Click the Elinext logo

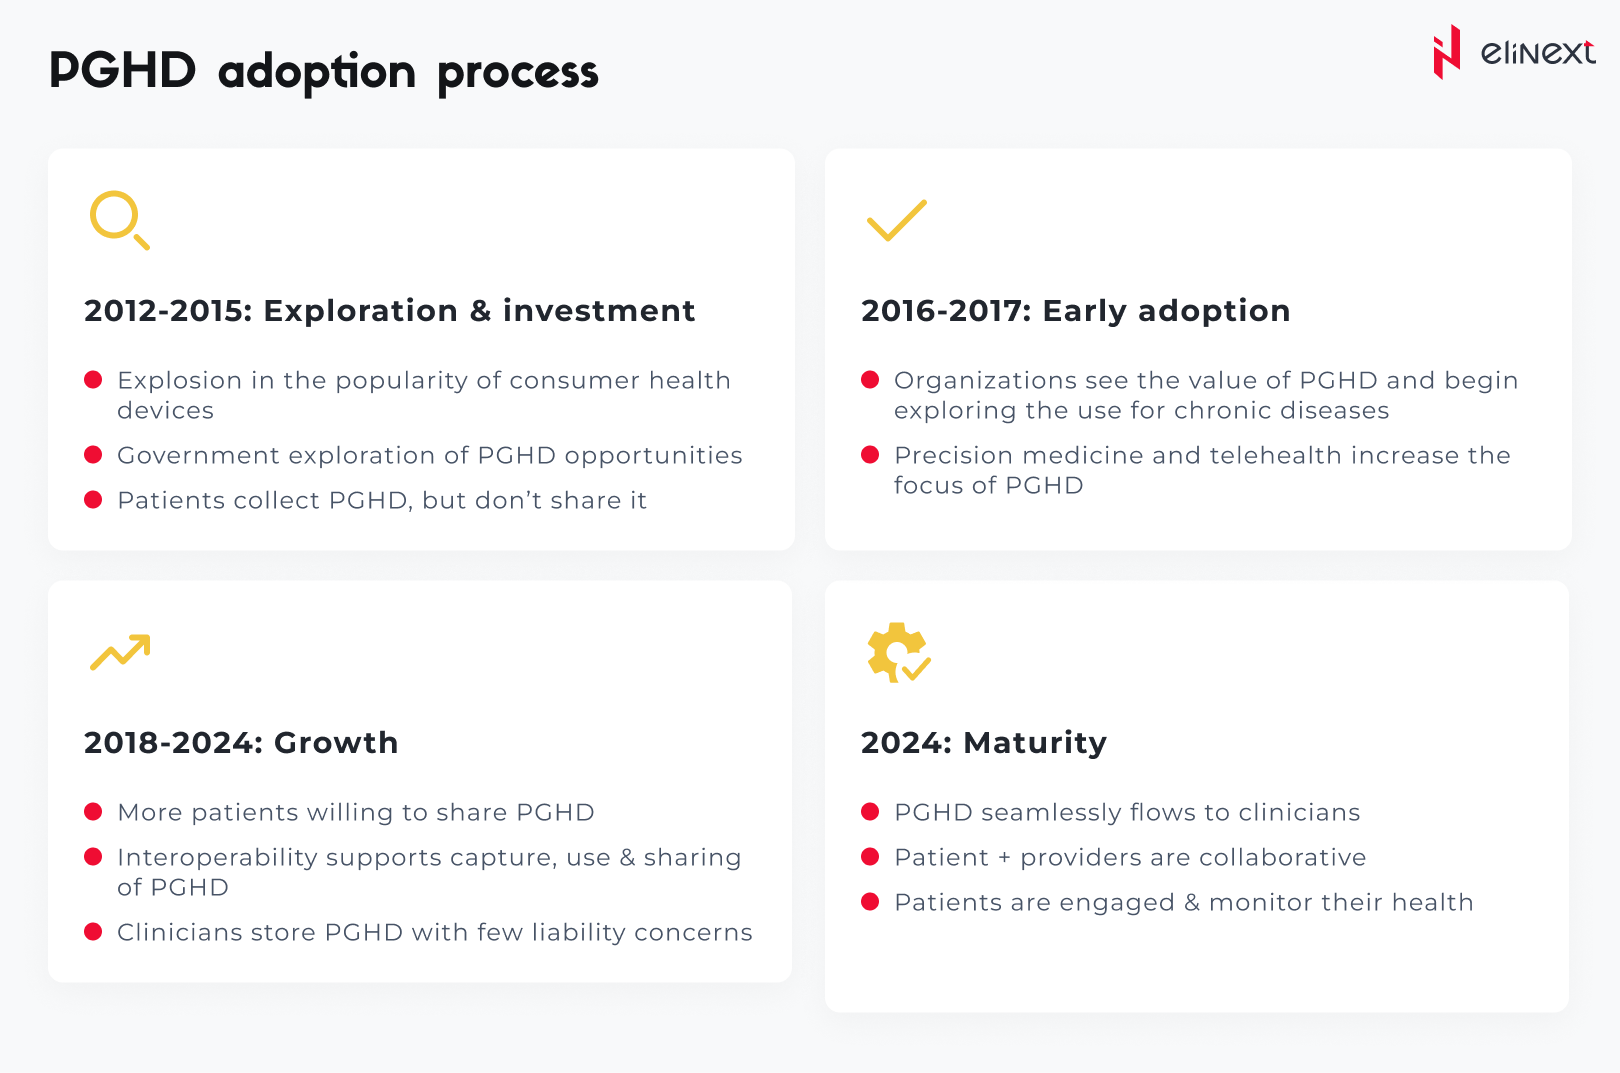point(1512,52)
